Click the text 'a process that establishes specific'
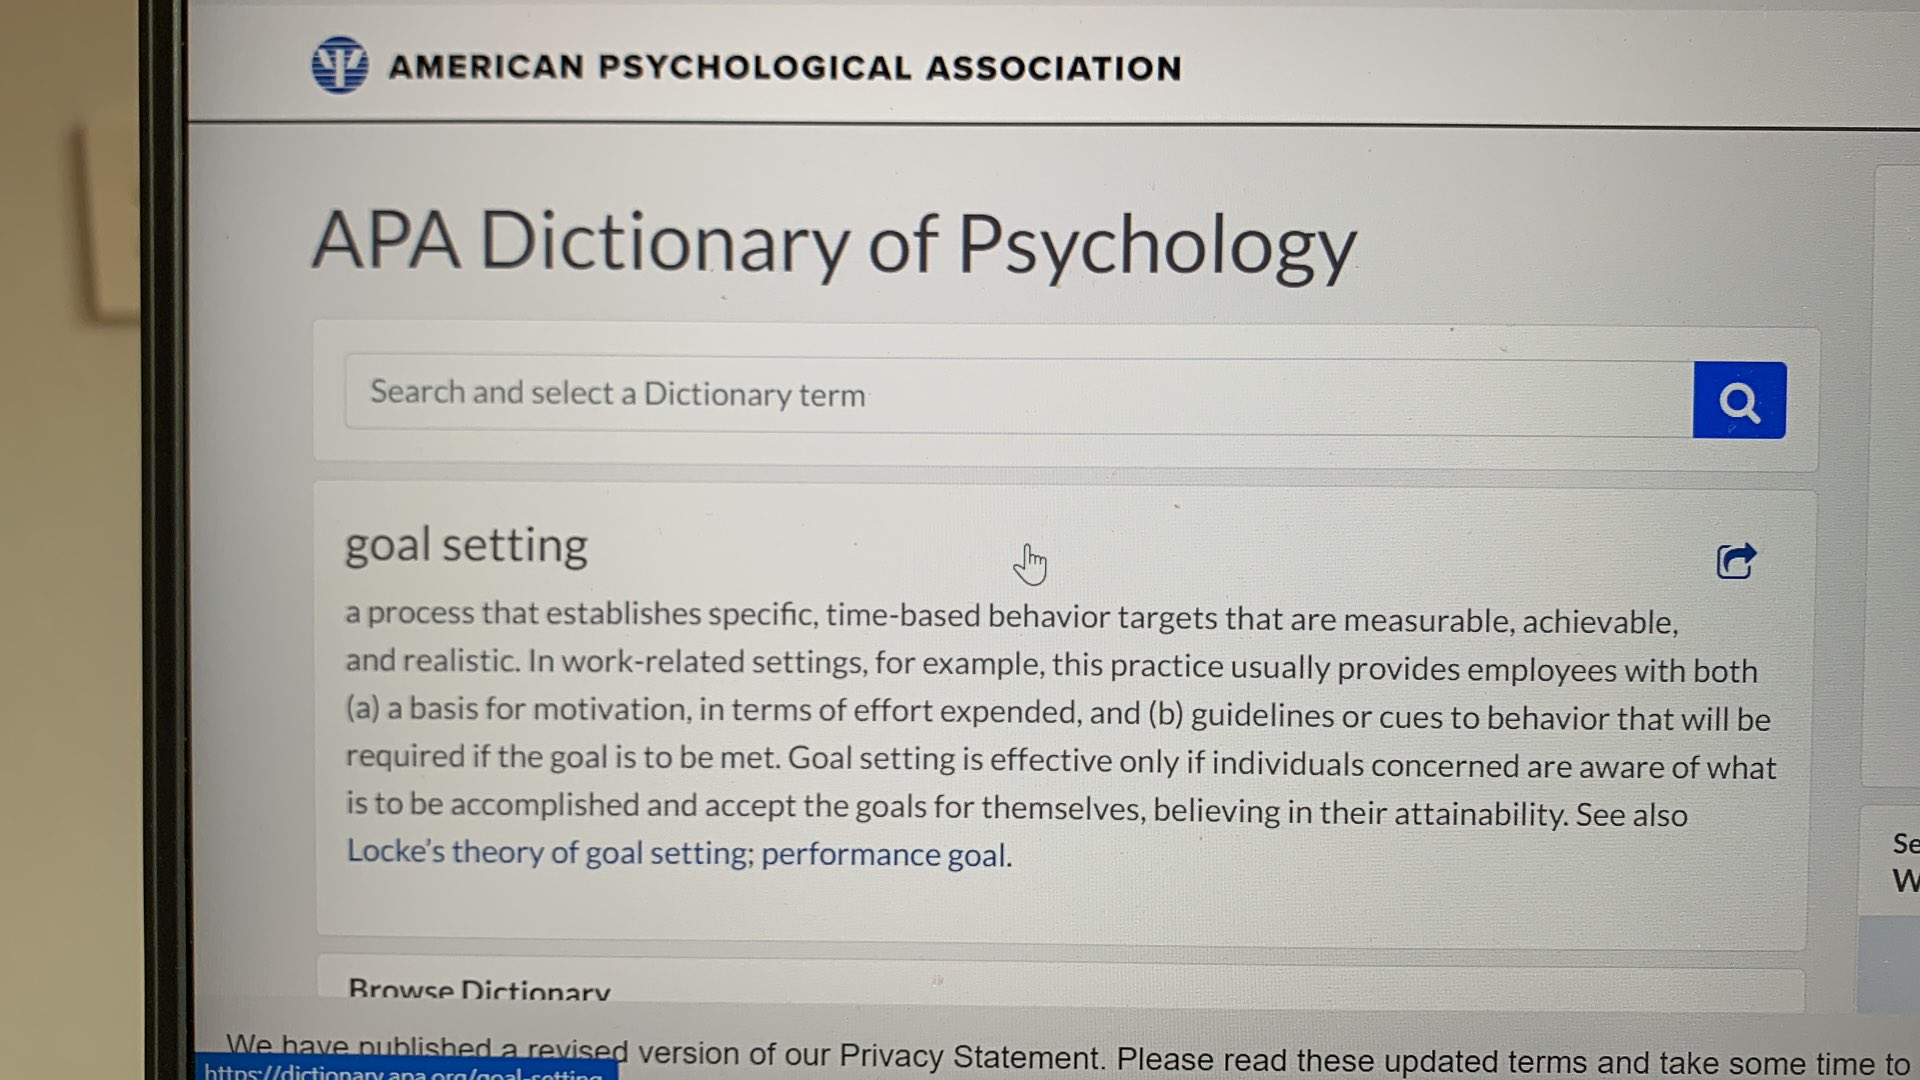 (x=580, y=613)
